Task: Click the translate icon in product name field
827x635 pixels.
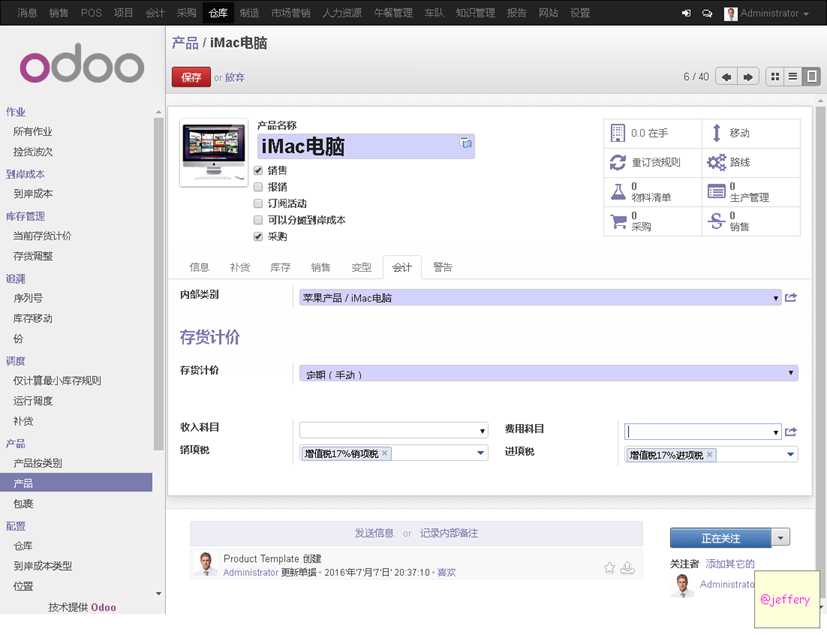Action: tap(466, 143)
